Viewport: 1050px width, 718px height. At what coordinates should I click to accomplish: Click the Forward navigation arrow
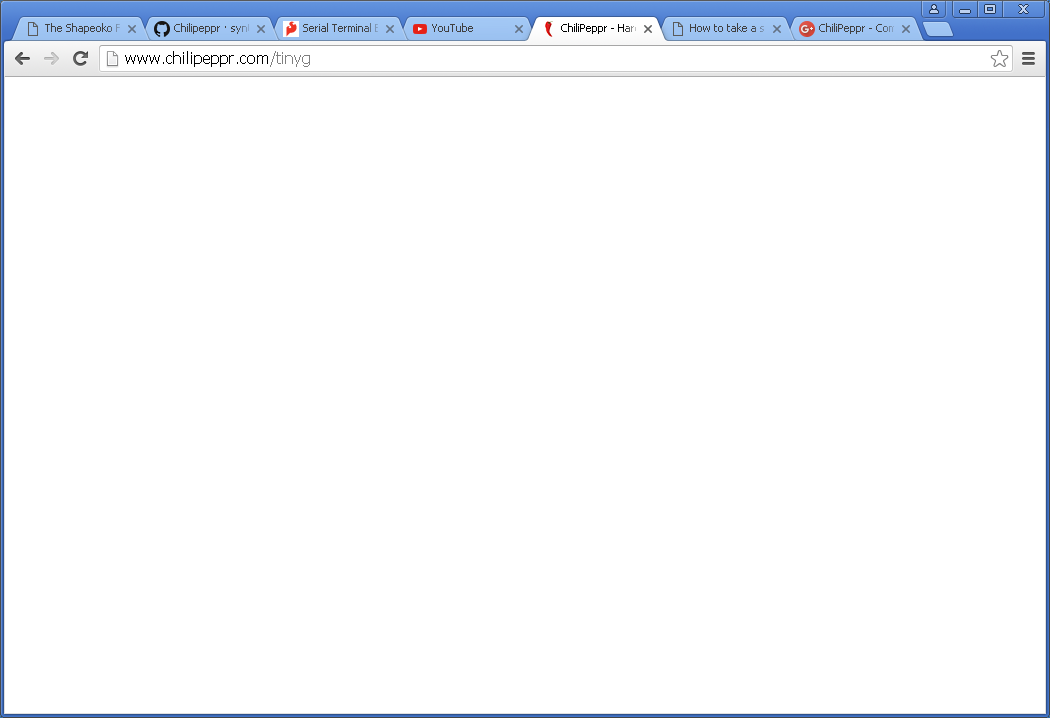(51, 59)
